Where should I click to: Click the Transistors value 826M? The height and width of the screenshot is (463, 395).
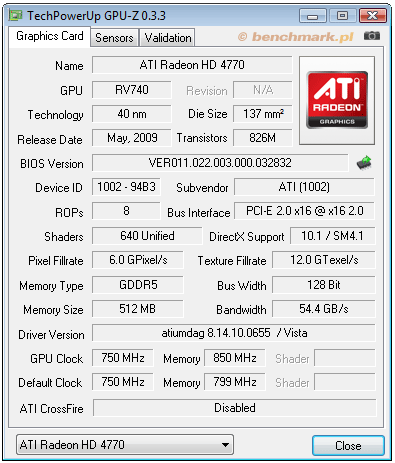[263, 138]
